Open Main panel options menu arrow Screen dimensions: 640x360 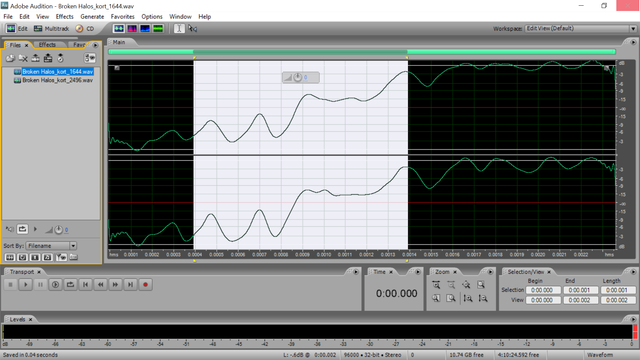tap(633, 42)
